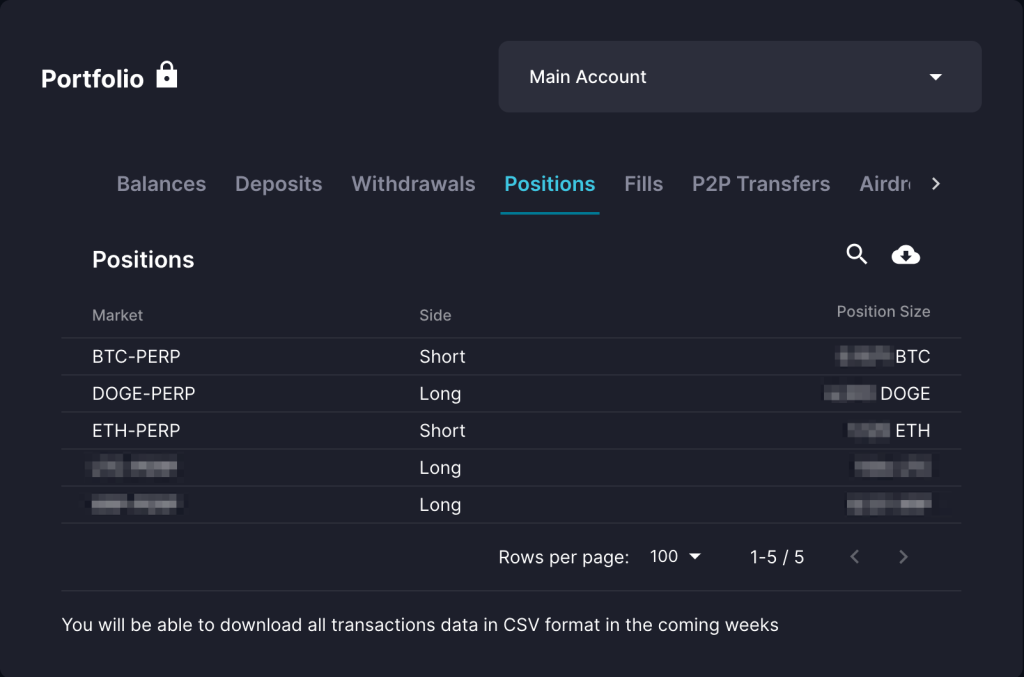The width and height of the screenshot is (1024, 677).
Task: Click the cloud download icon
Action: pos(905,256)
